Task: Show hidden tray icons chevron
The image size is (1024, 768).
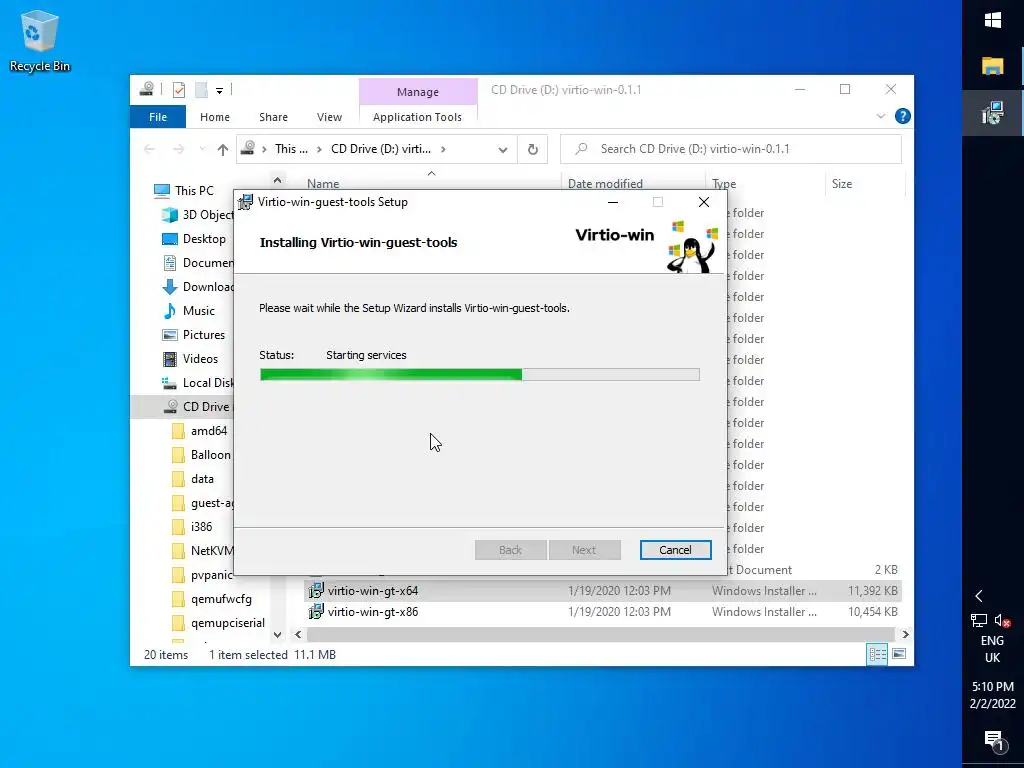Action: pyautogui.click(x=979, y=596)
